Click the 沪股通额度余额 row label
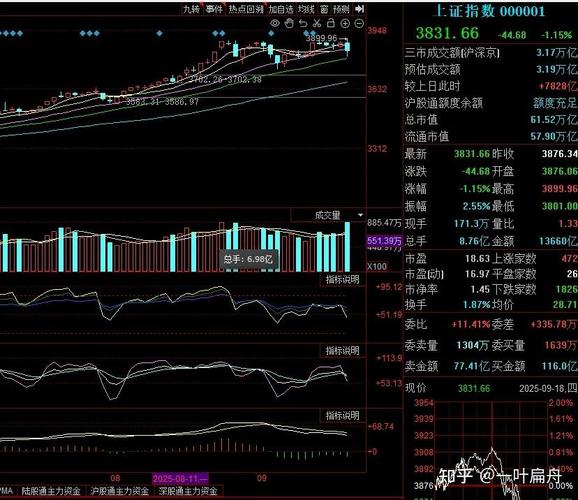Screen dimensions: 578x500 coord(444,103)
